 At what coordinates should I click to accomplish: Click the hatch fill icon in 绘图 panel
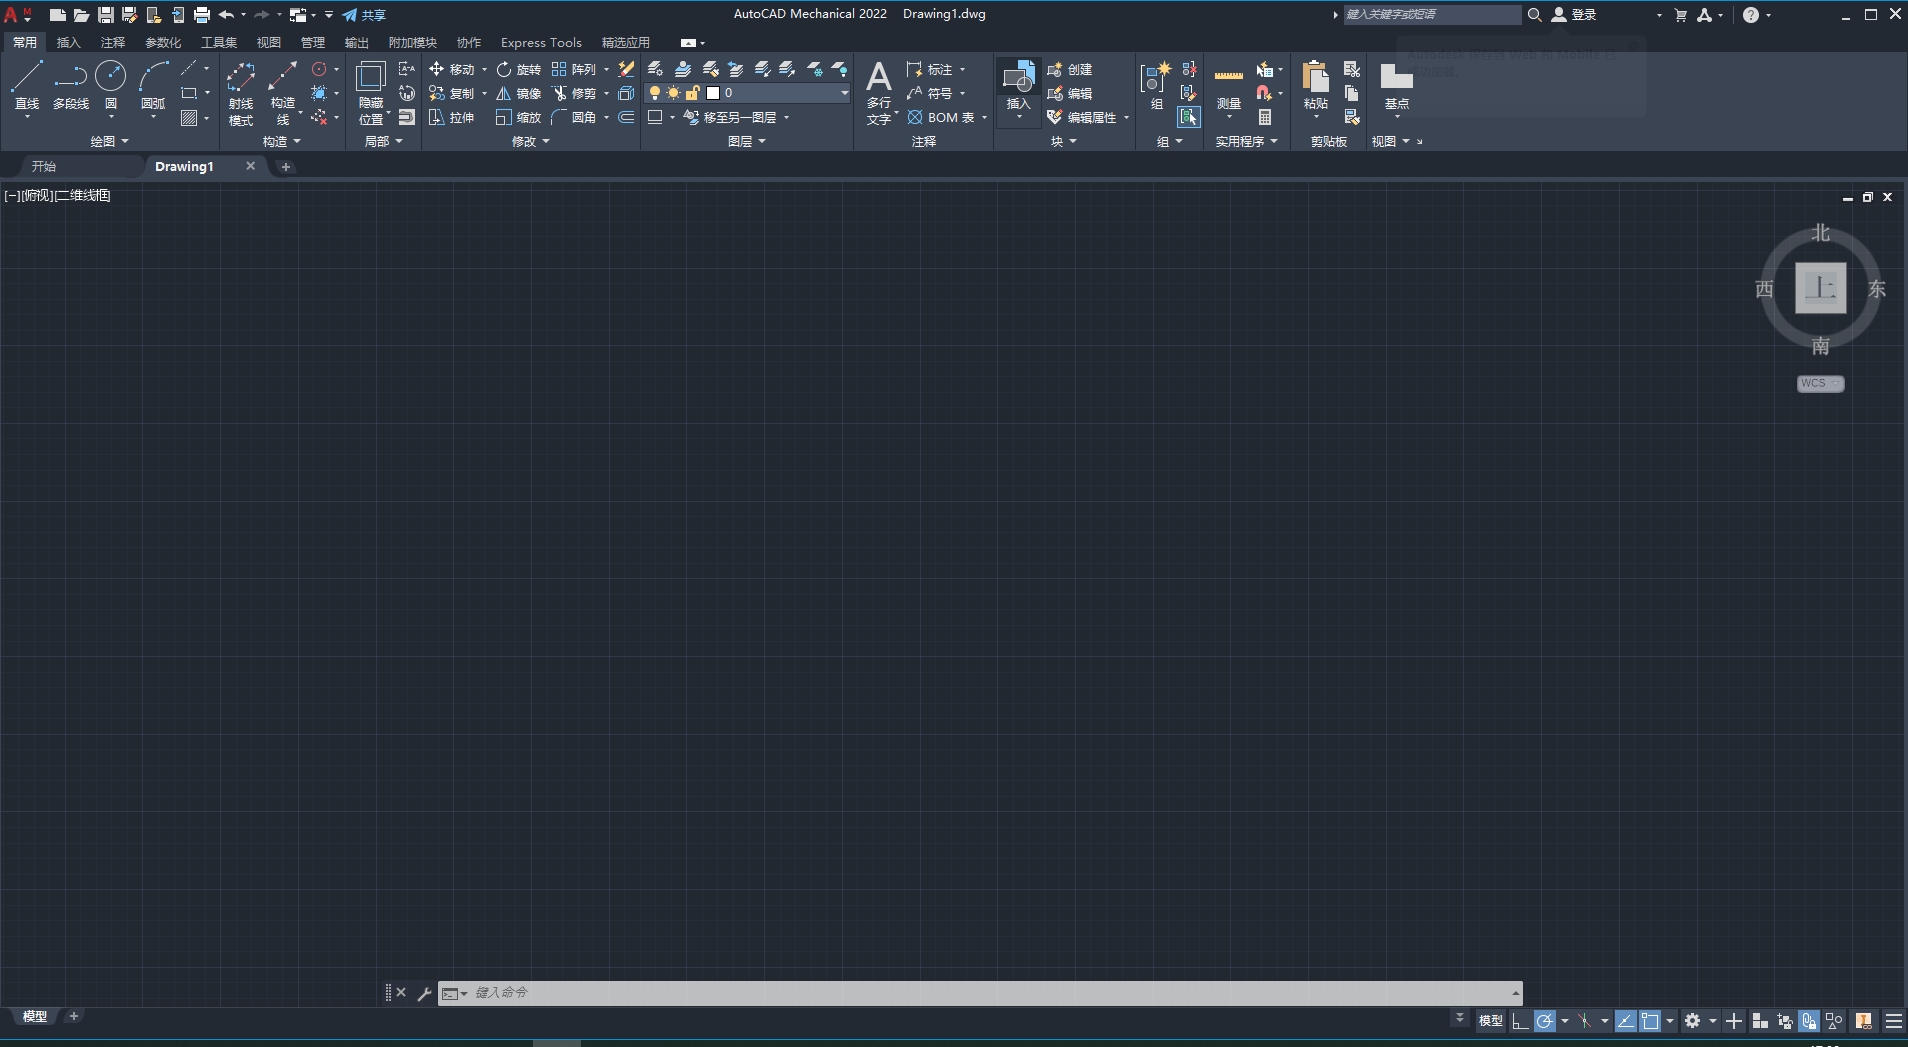click(x=189, y=118)
